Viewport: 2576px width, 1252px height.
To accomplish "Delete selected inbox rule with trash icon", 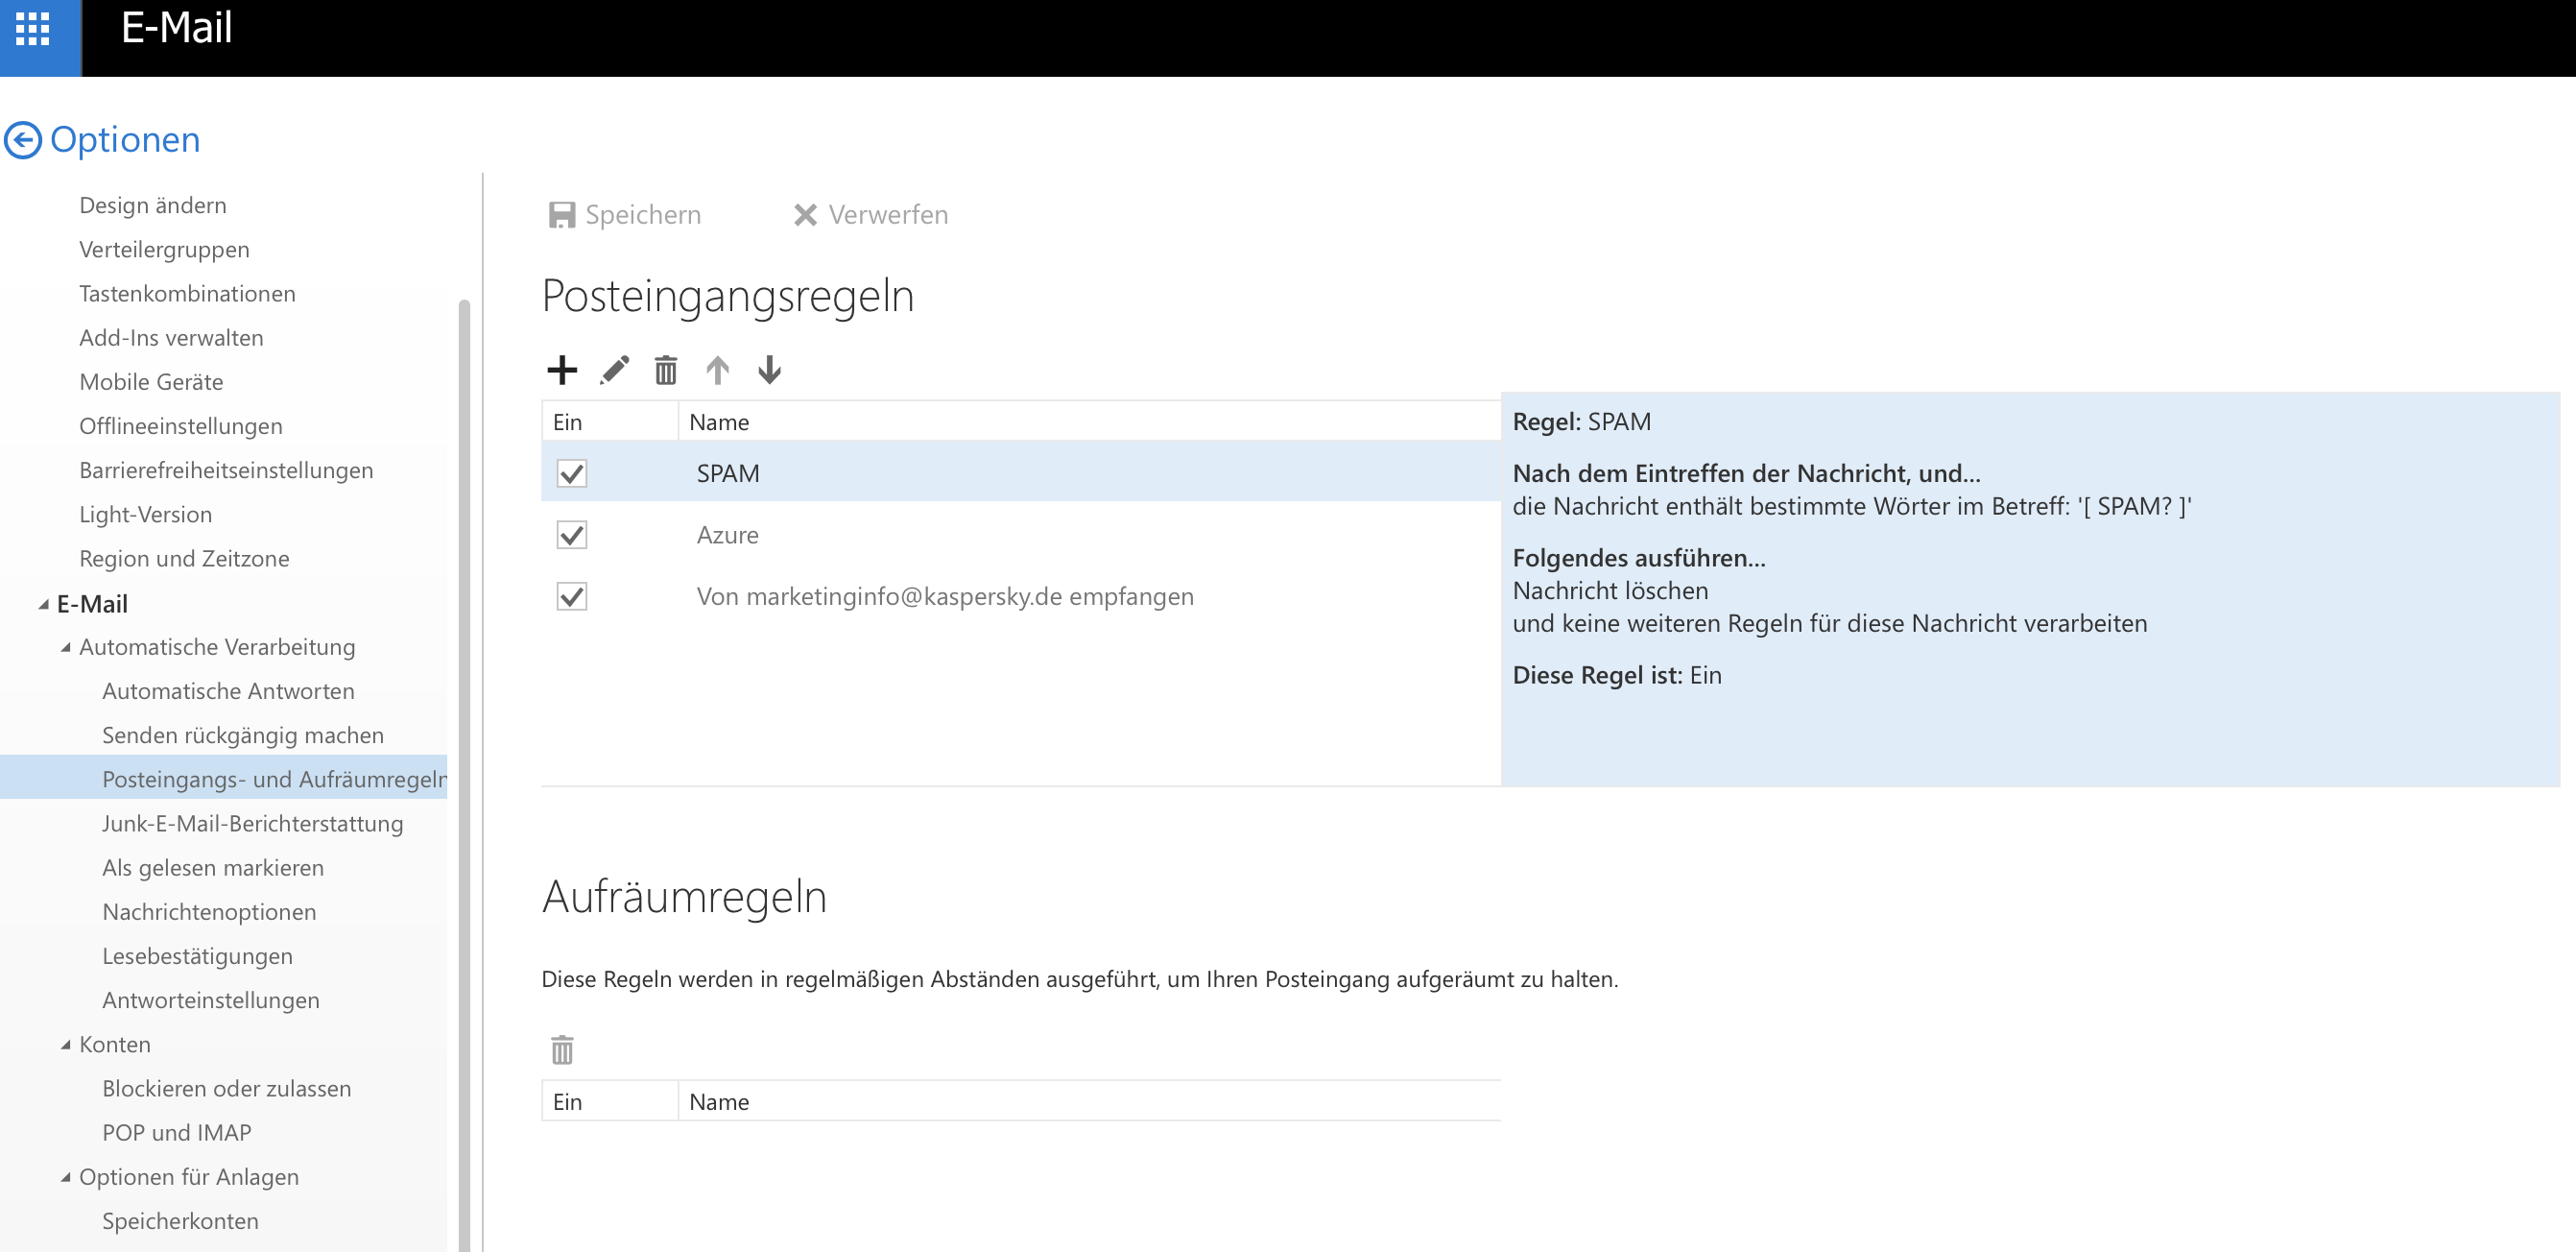I will (x=666, y=370).
